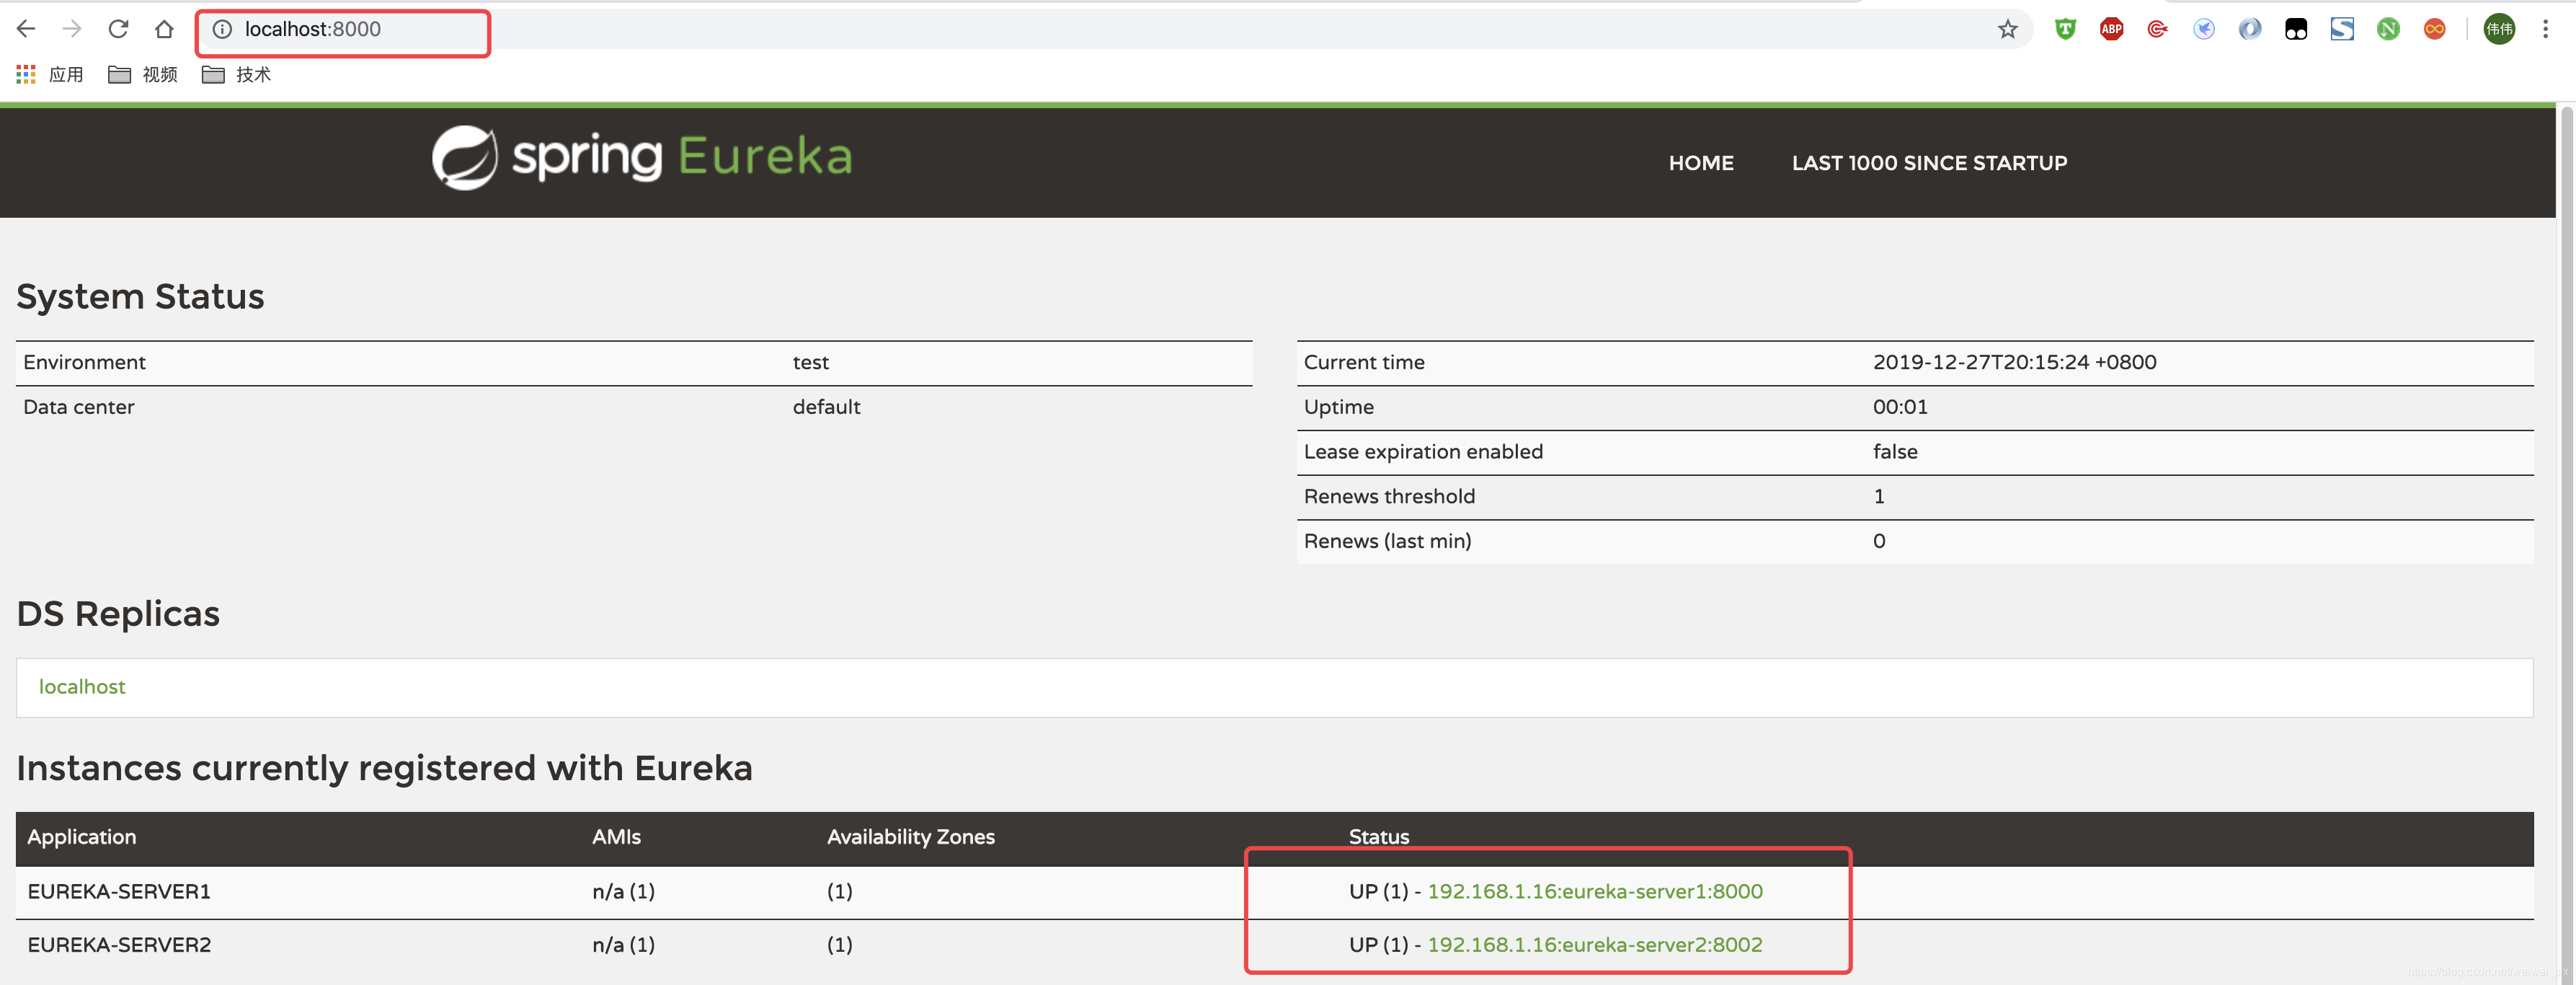Open the 应用 apps grid shortcut
Image resolution: width=2576 pixels, height=985 pixels.
[50, 75]
